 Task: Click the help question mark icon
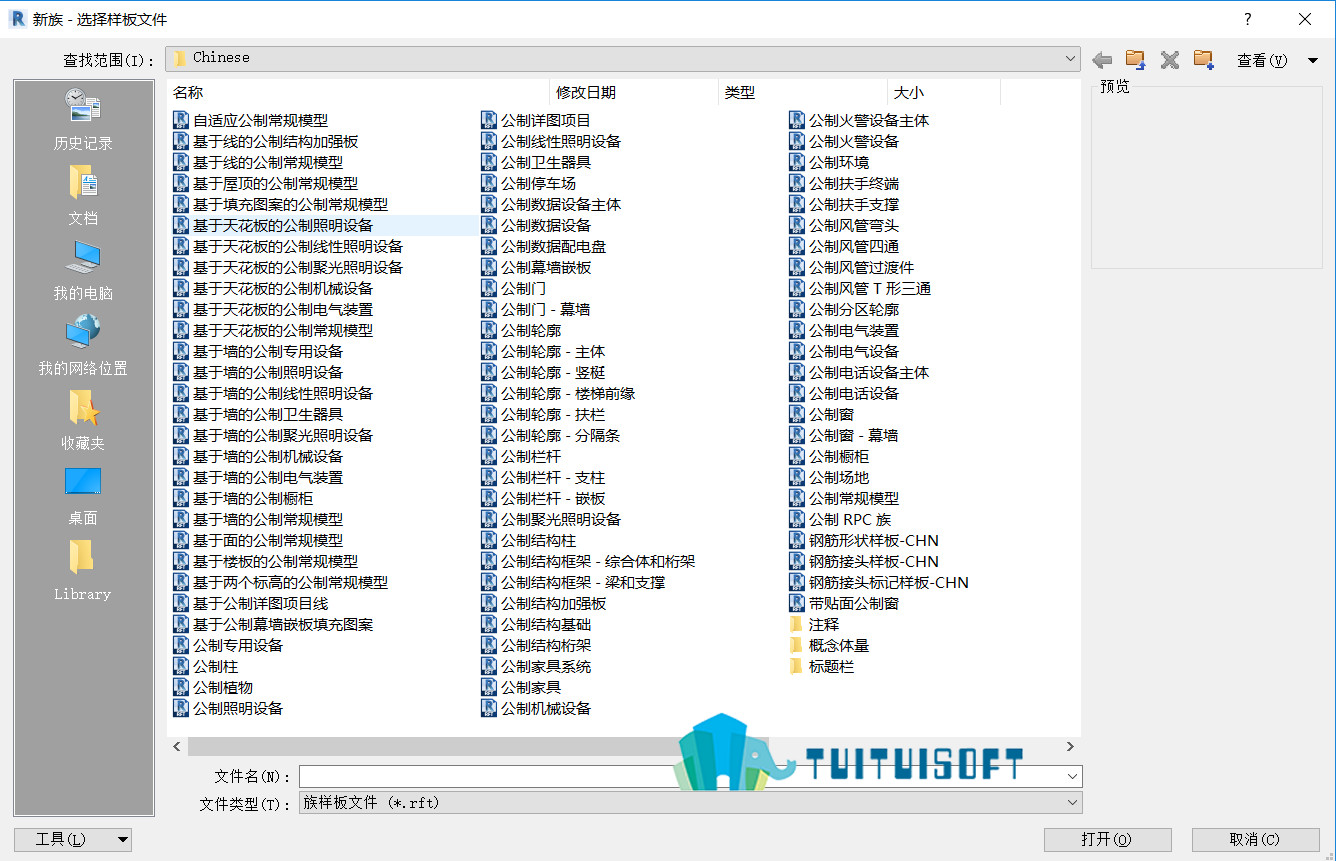coord(1247,19)
